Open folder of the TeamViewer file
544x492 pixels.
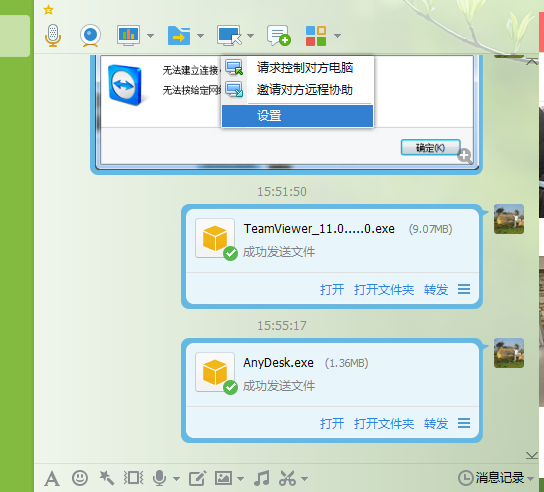[x=384, y=289]
